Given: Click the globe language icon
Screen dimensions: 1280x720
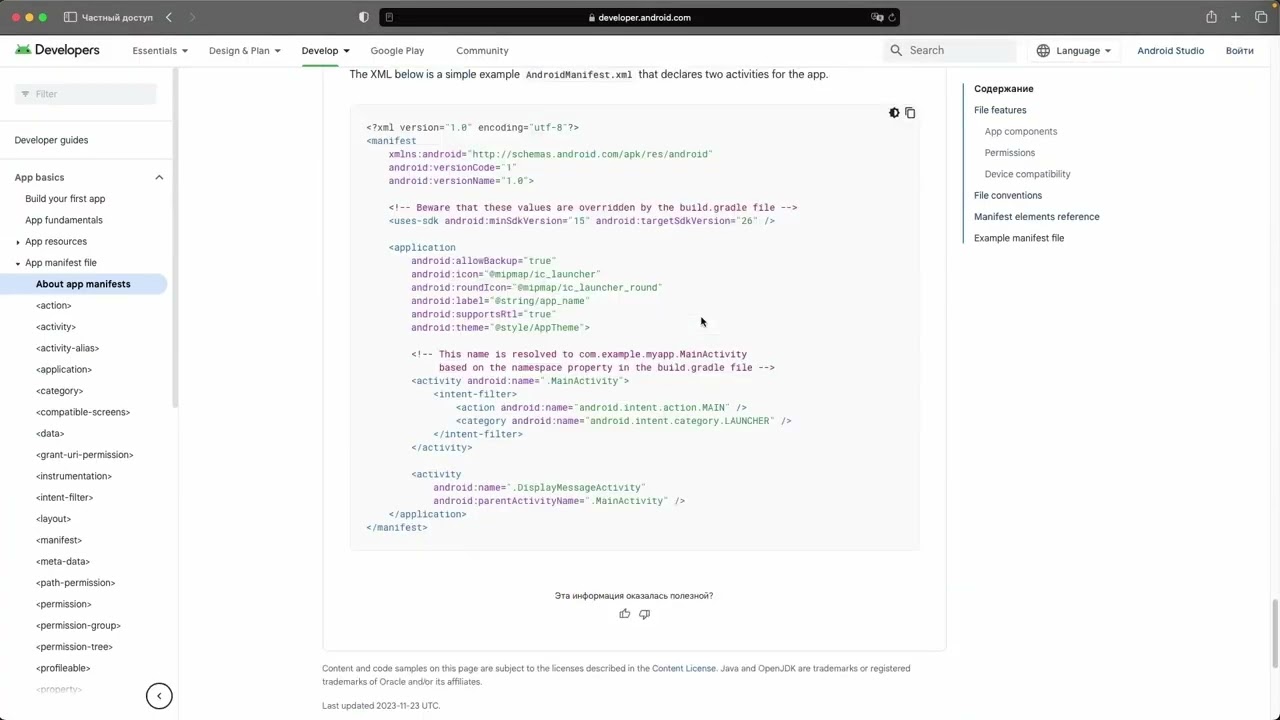Looking at the screenshot, I should coord(1043,50).
